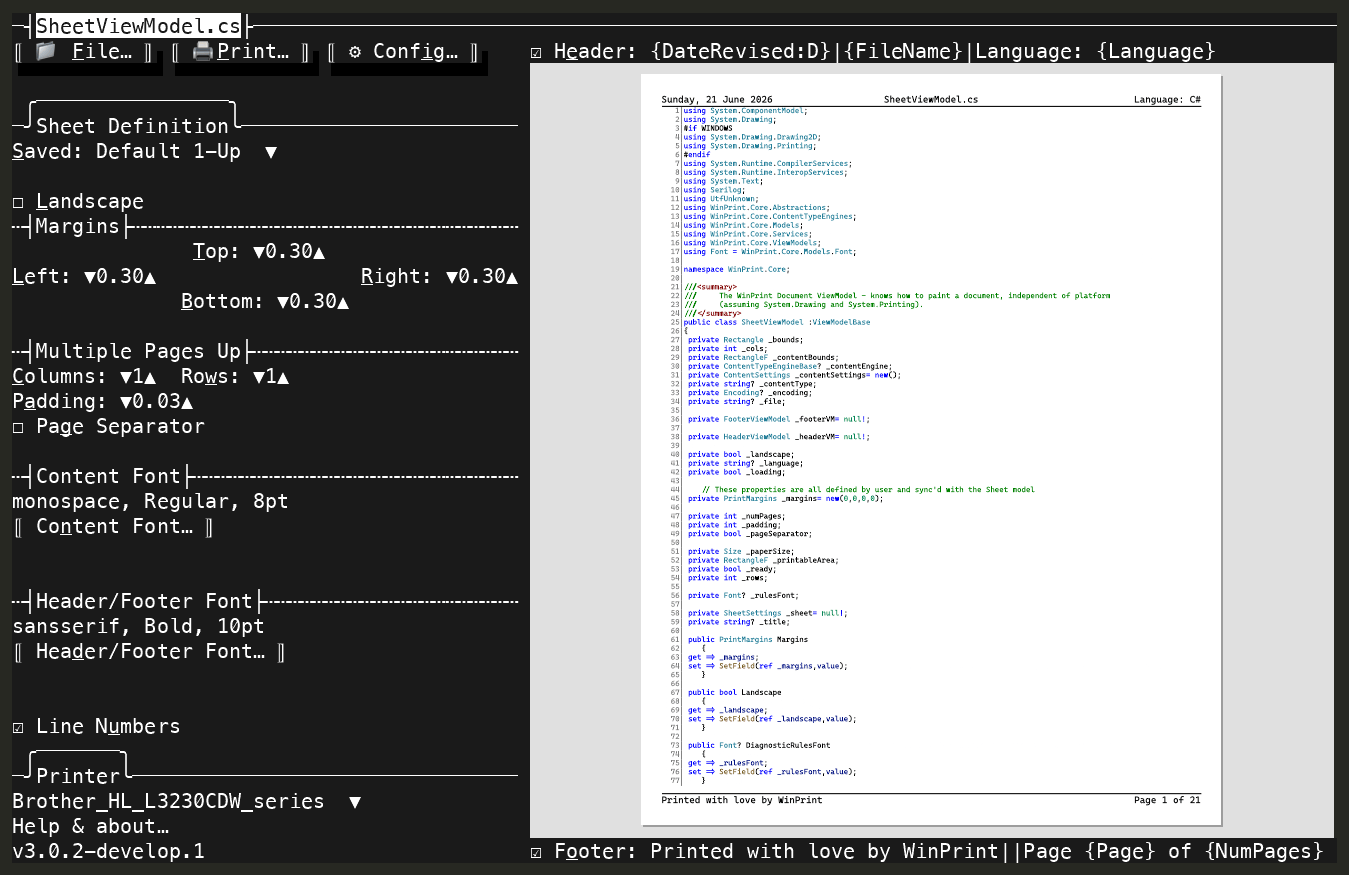This screenshot has height=875, width=1349.
Task: Increase the Columns count
Action: (150, 377)
